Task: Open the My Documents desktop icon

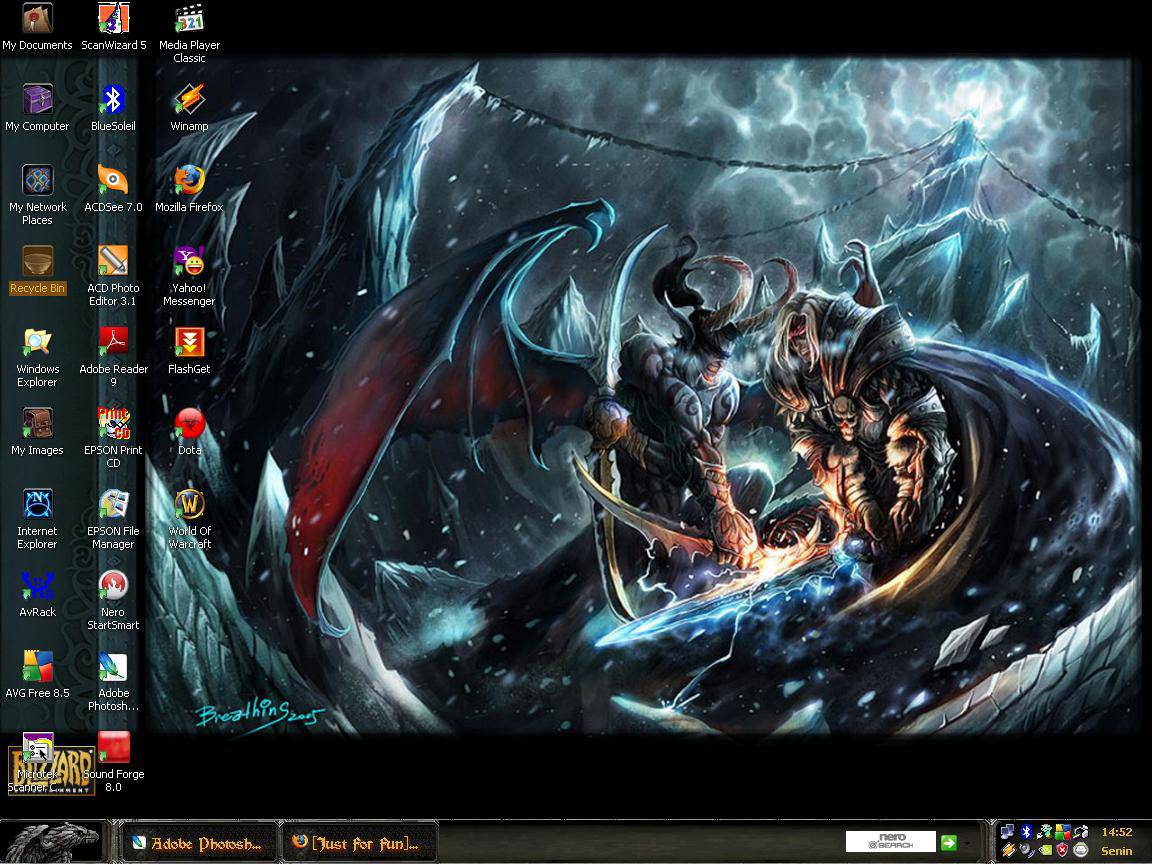Action: [x=37, y=26]
